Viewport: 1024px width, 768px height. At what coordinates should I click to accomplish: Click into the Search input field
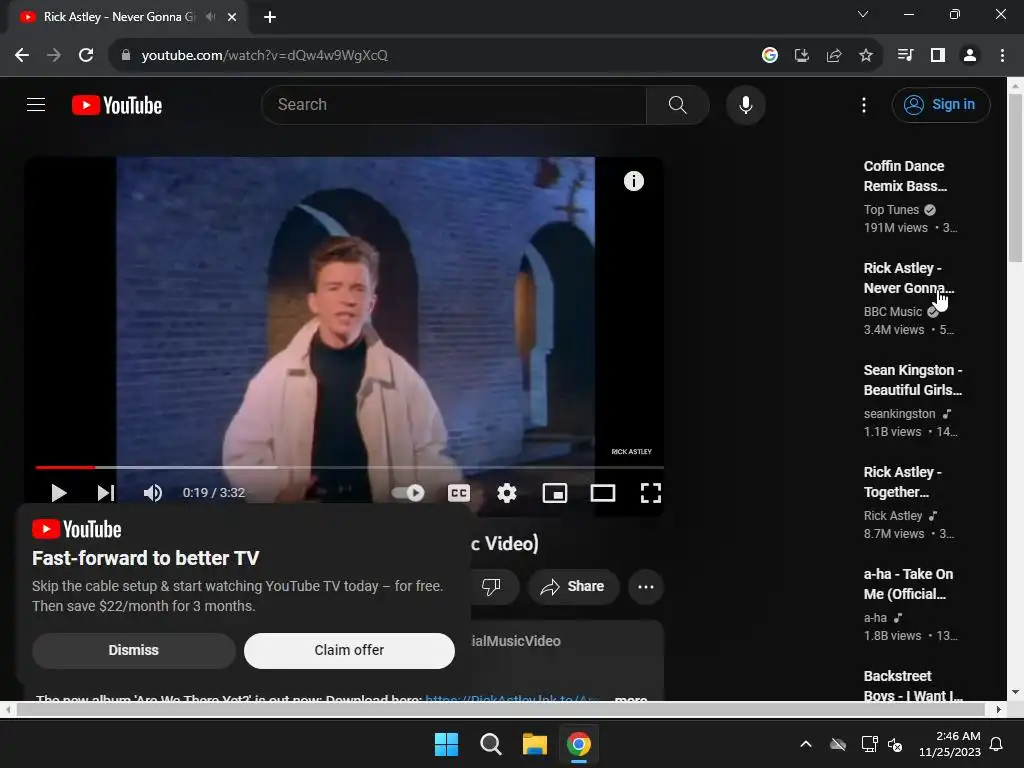(455, 104)
